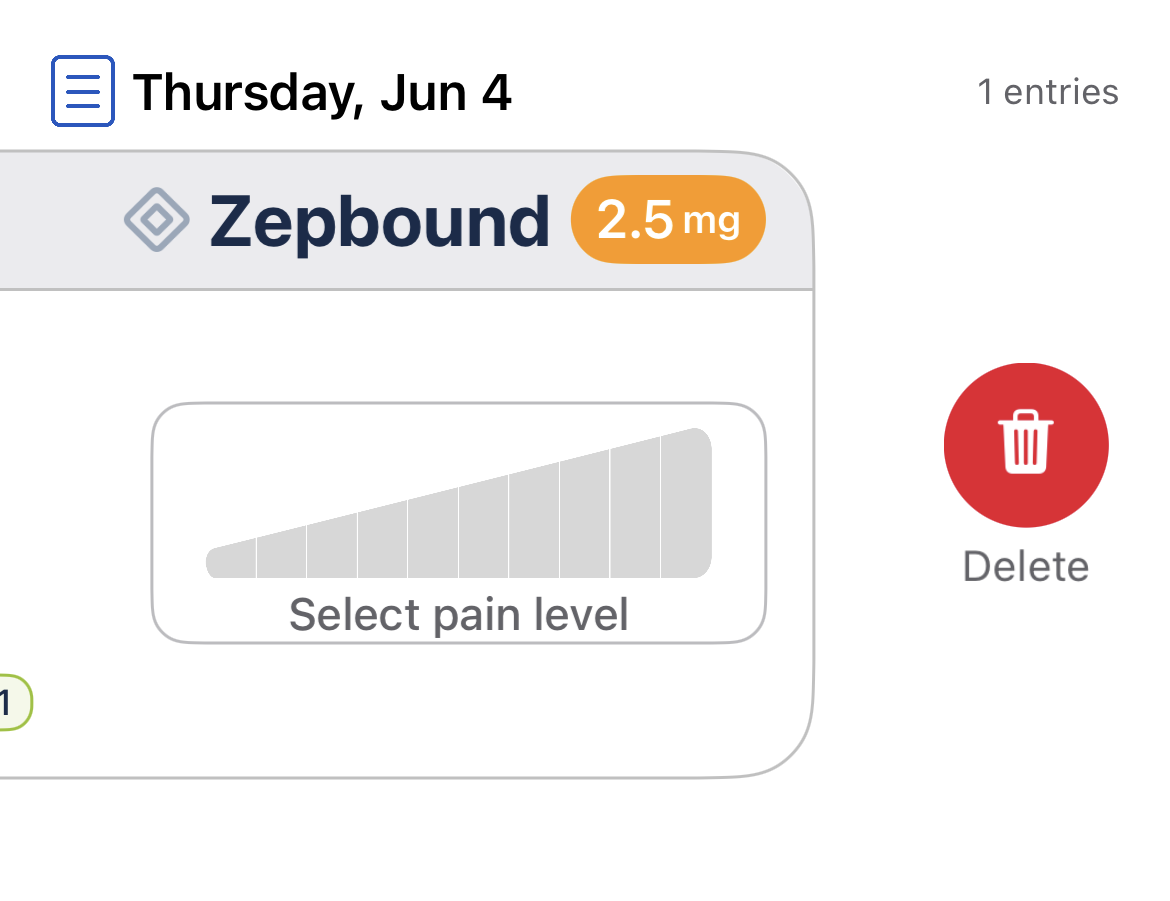Set pain level to the sixth bar
This screenshot has height=901, width=1170.
pos(484,528)
